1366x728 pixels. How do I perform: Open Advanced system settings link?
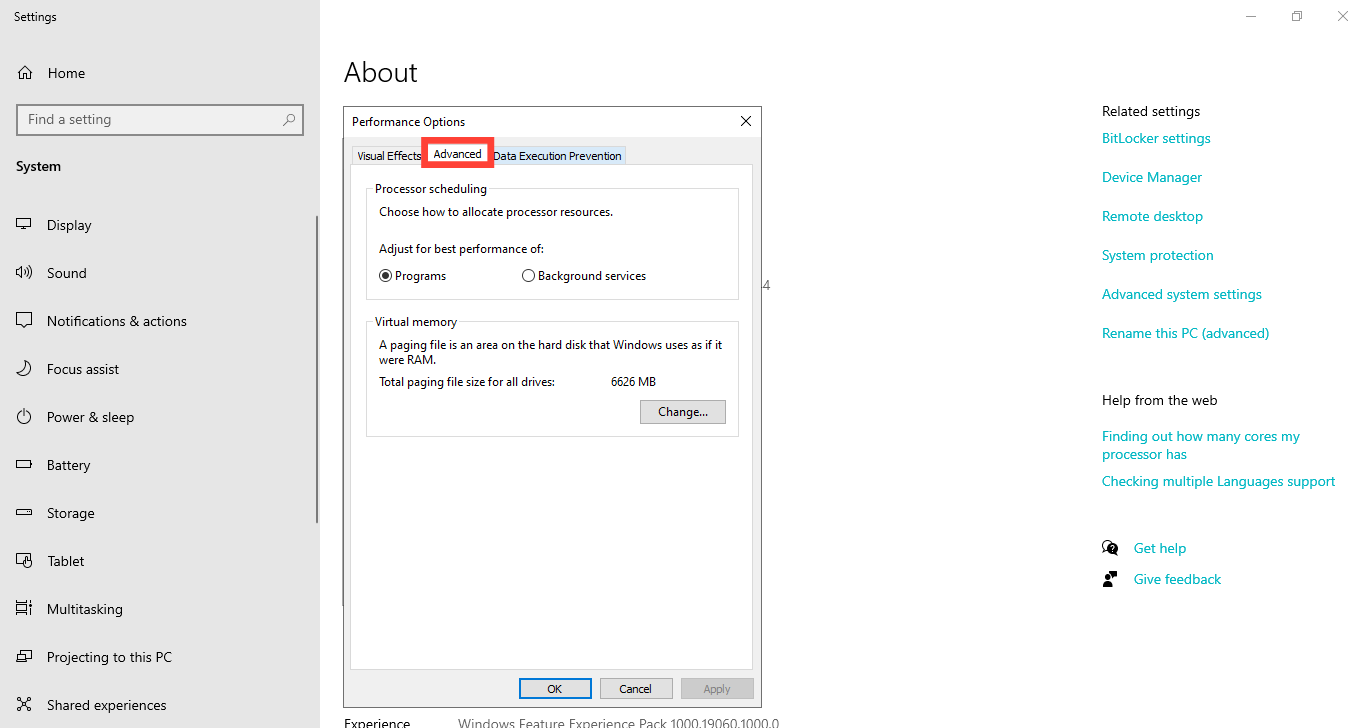[x=1181, y=293]
